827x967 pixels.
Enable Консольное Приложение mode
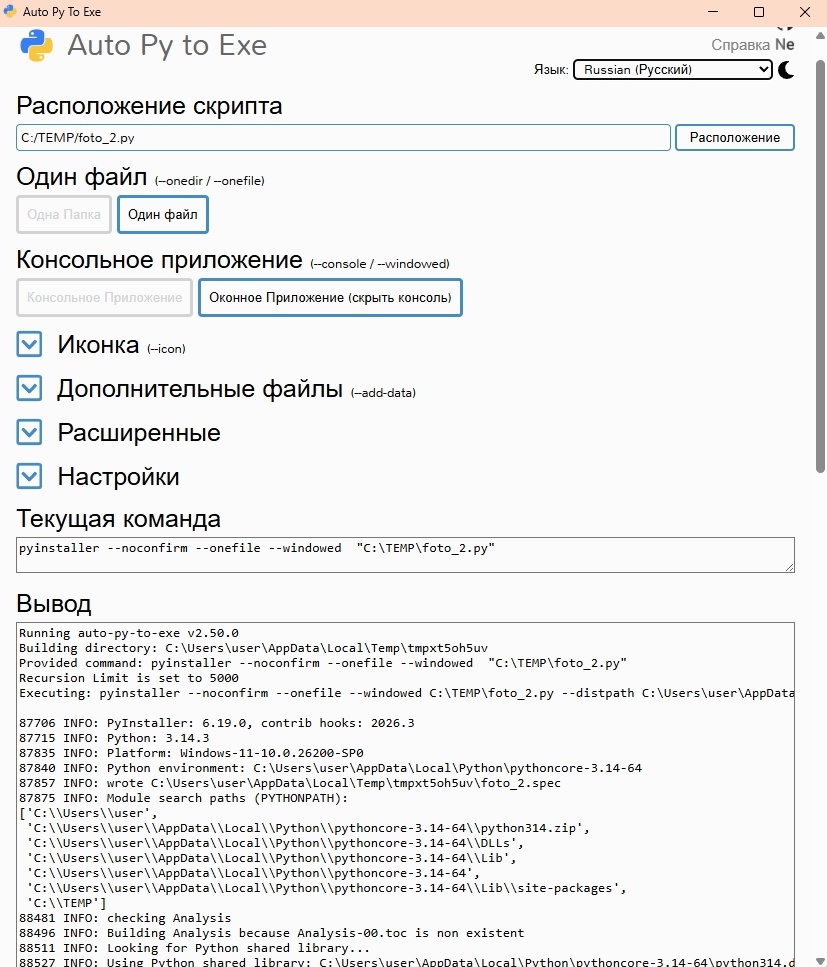tap(104, 297)
